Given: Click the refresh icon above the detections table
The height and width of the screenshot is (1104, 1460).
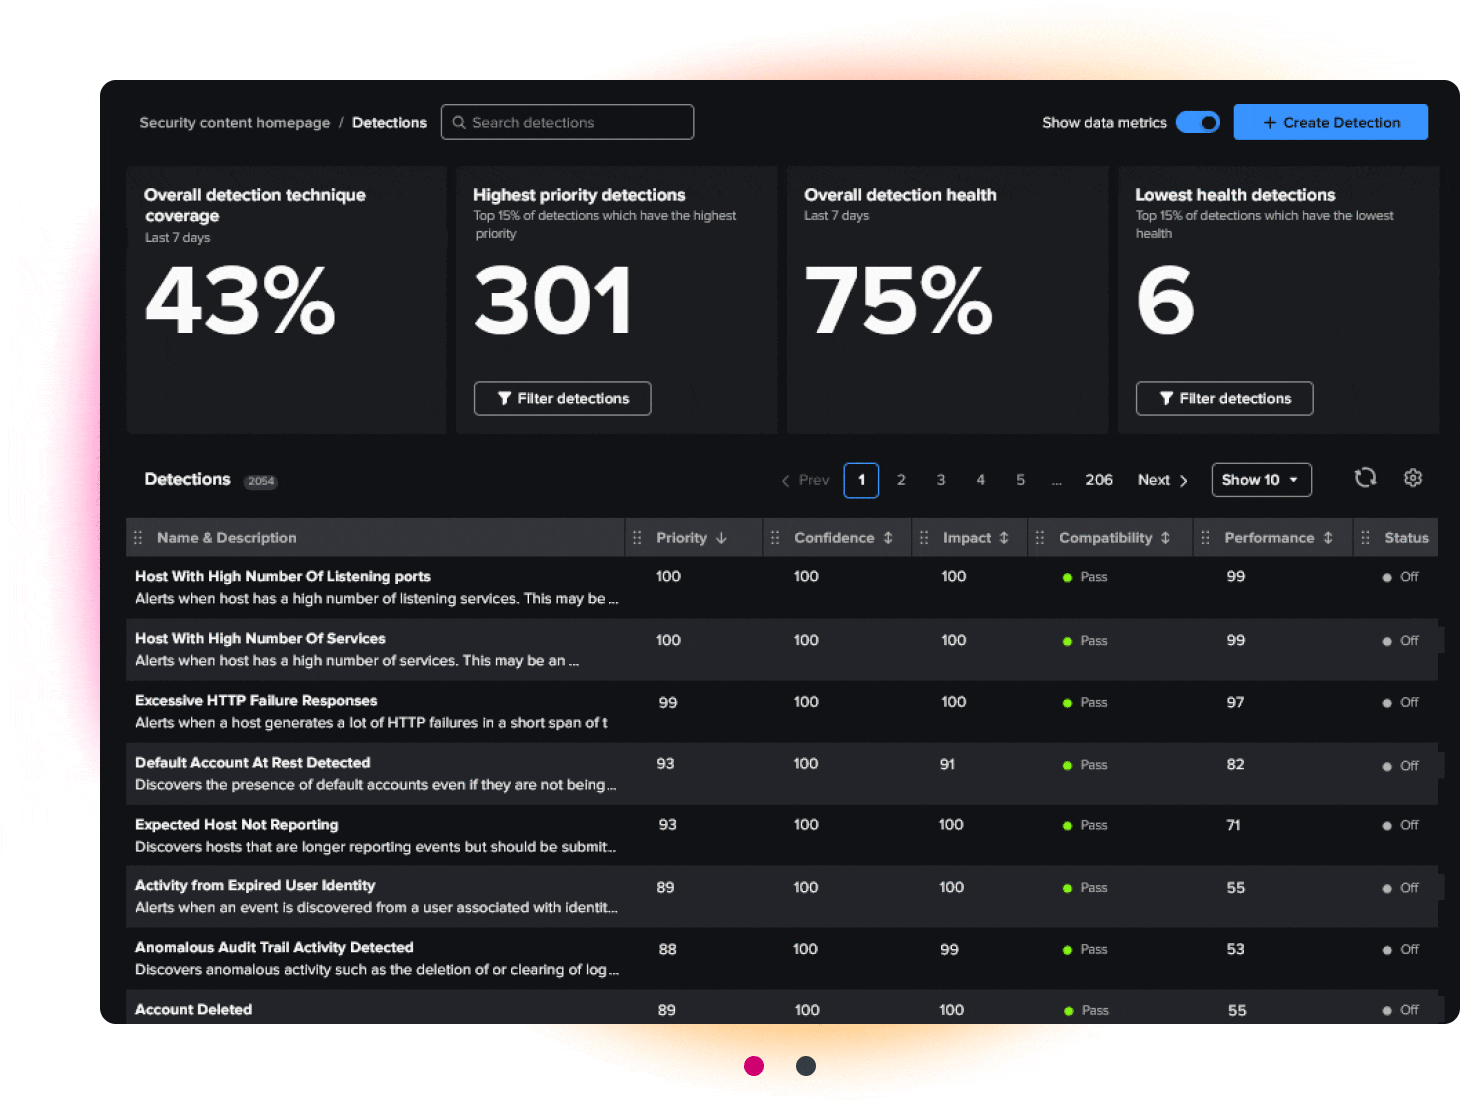Looking at the screenshot, I should [x=1365, y=478].
